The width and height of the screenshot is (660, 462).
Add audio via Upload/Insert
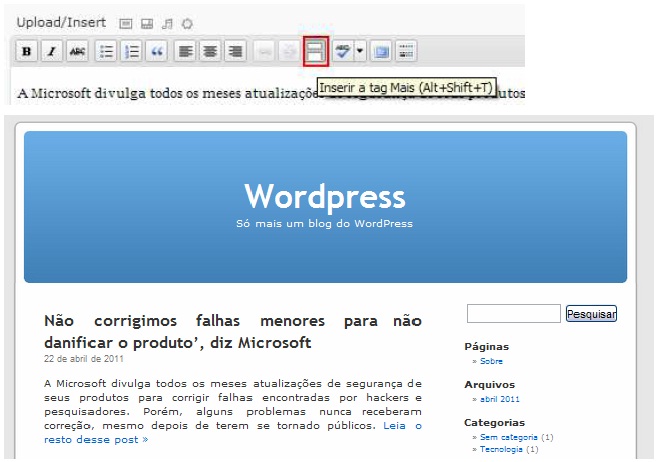click(167, 24)
